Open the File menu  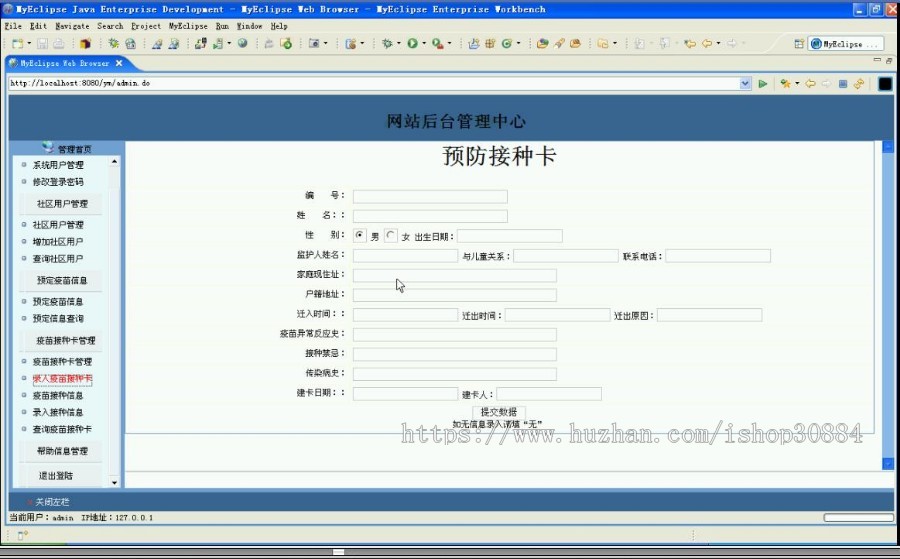(x=13, y=26)
